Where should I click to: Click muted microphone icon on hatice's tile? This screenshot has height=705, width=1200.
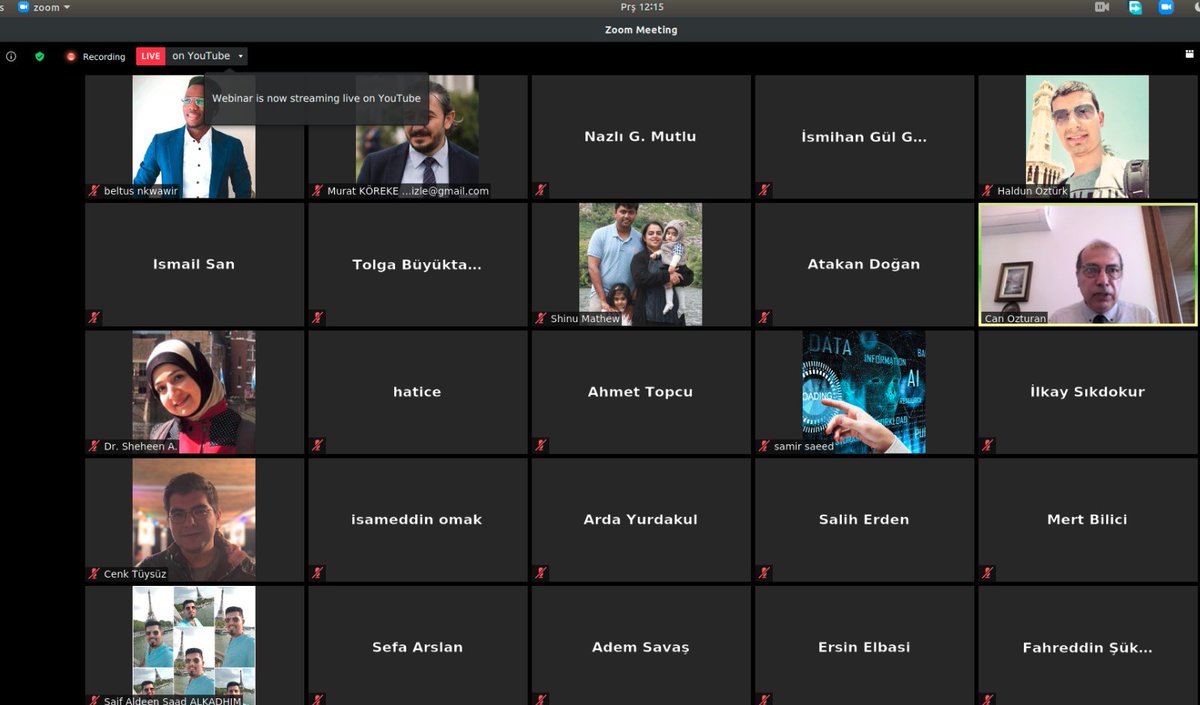click(318, 445)
